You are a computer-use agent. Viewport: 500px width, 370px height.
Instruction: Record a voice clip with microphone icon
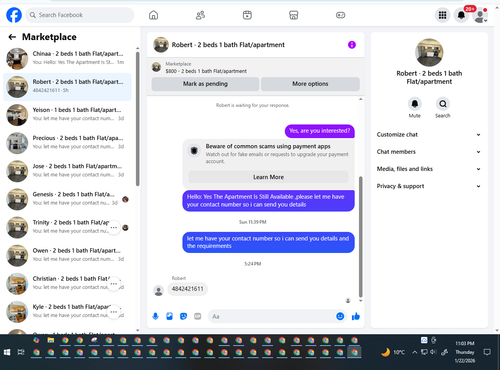click(x=155, y=316)
